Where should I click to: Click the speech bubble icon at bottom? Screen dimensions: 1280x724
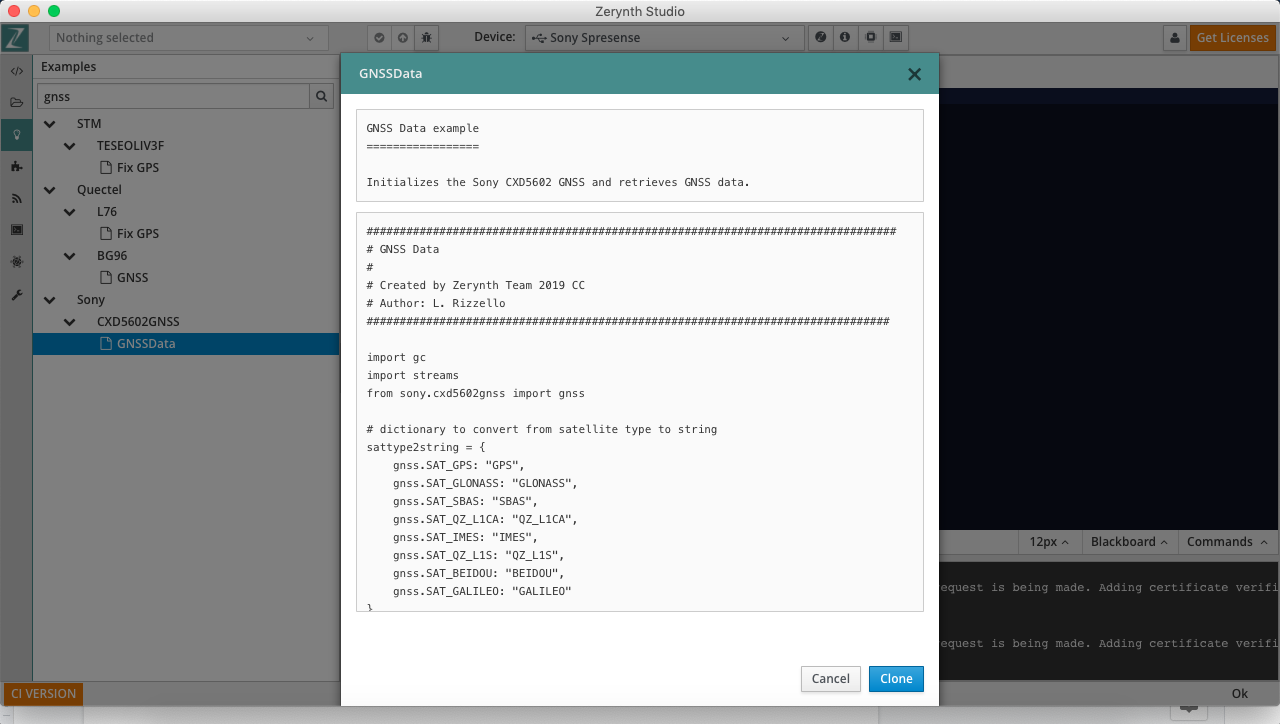tap(1189, 709)
